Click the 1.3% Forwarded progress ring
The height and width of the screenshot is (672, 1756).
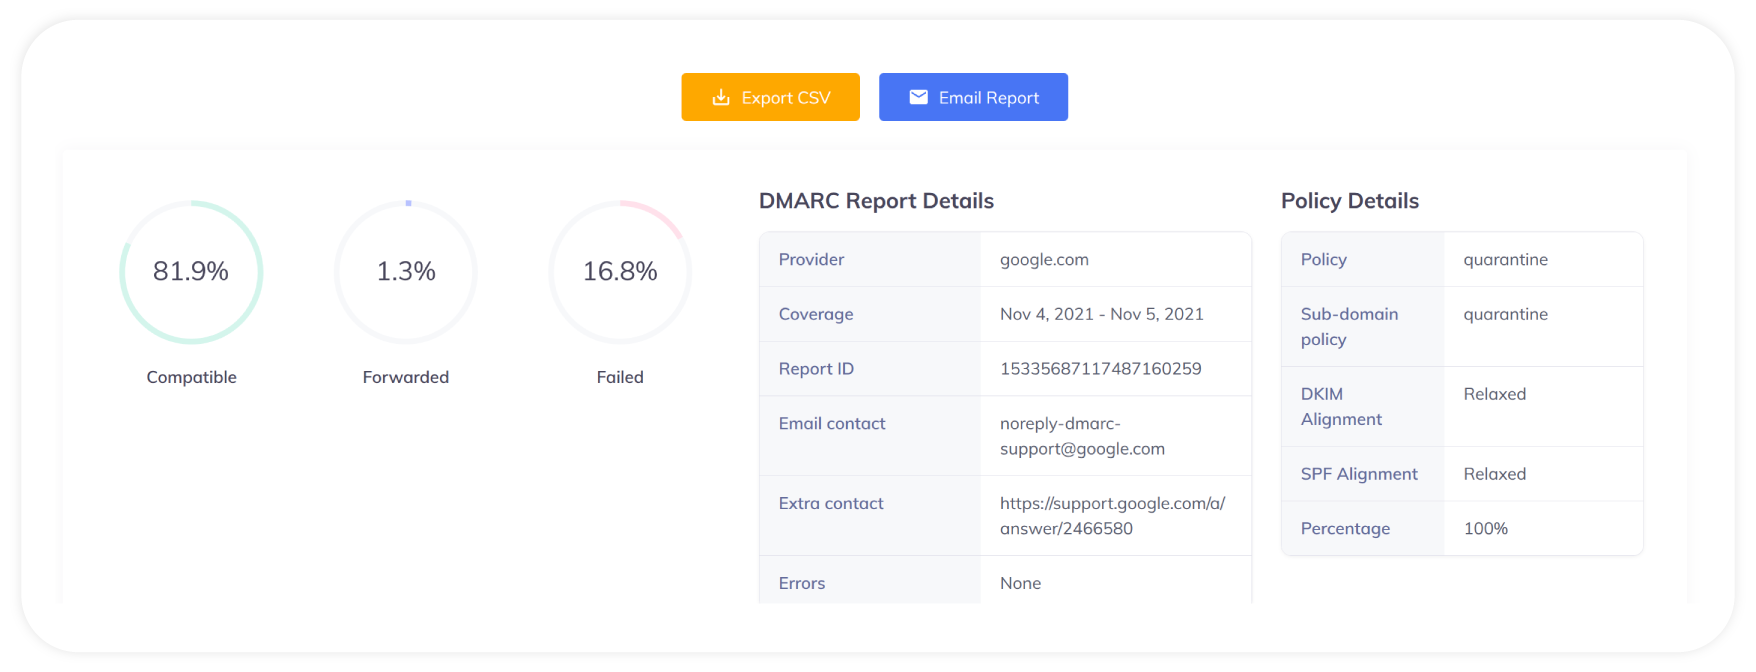pos(406,272)
